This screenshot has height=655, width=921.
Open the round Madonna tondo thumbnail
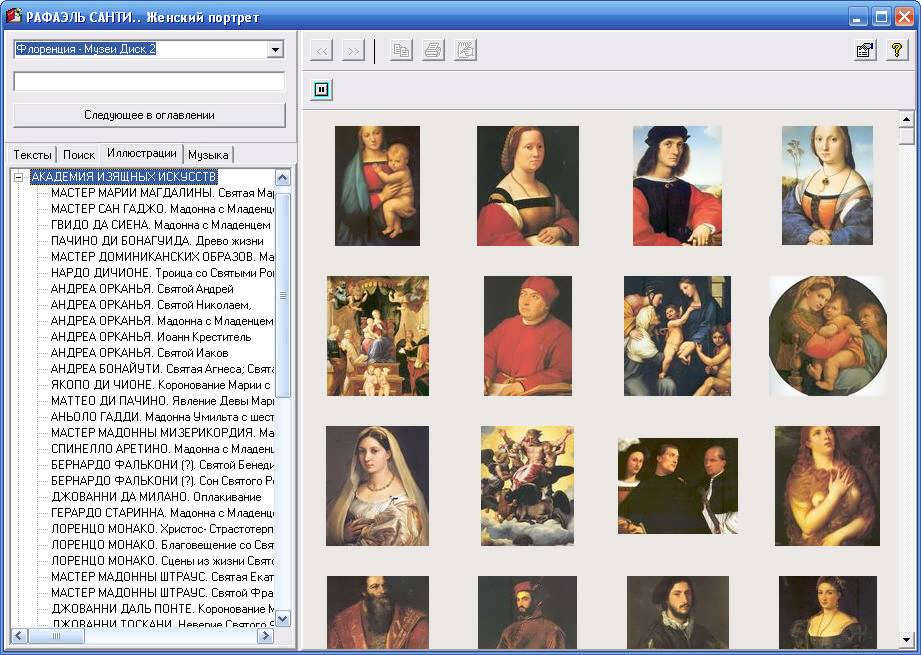pyautogui.click(x=827, y=336)
